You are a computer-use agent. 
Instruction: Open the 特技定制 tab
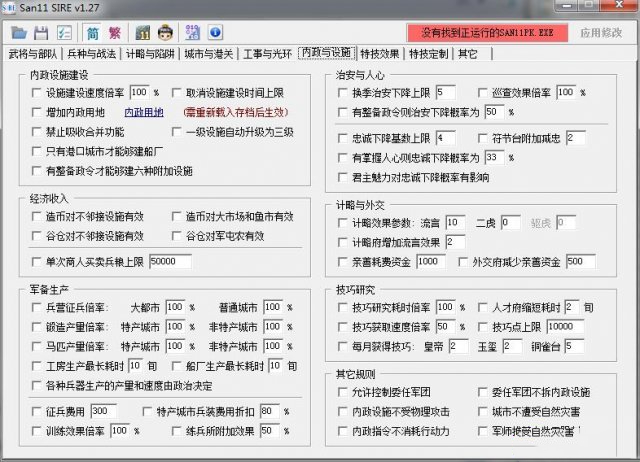[x=429, y=54]
